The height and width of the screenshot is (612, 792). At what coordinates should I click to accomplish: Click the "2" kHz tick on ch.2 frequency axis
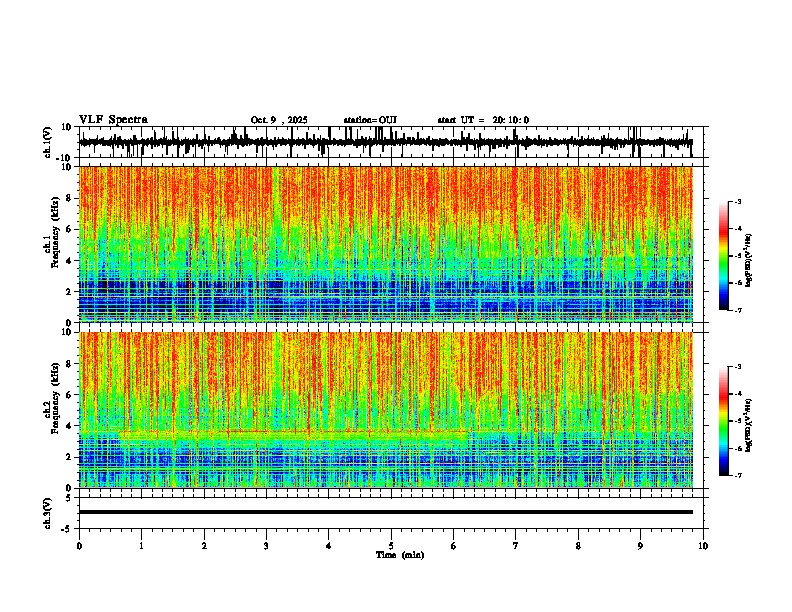70,457
